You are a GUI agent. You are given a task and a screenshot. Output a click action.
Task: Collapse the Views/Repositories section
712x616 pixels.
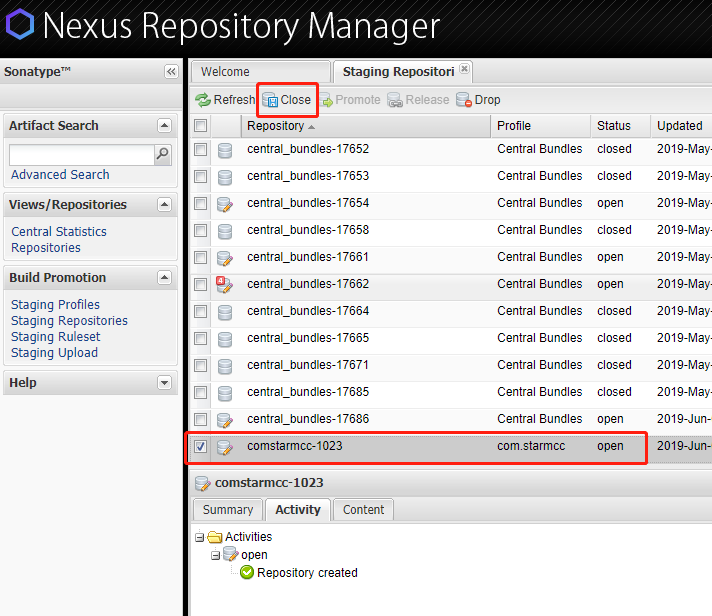[x=164, y=204]
